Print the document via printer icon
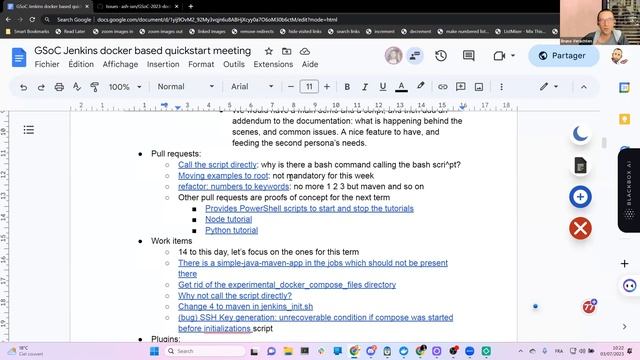 59,87
